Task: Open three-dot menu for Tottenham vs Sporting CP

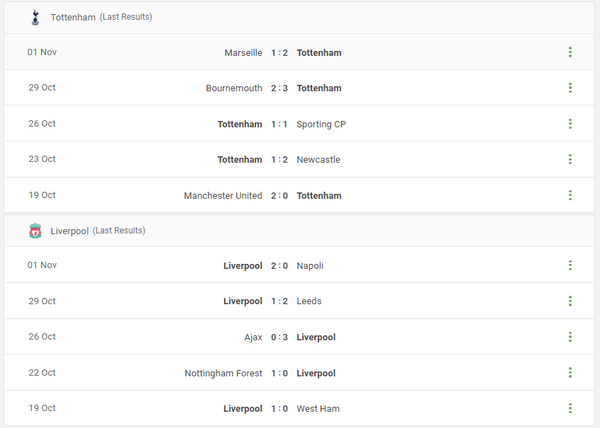Action: 570,124
